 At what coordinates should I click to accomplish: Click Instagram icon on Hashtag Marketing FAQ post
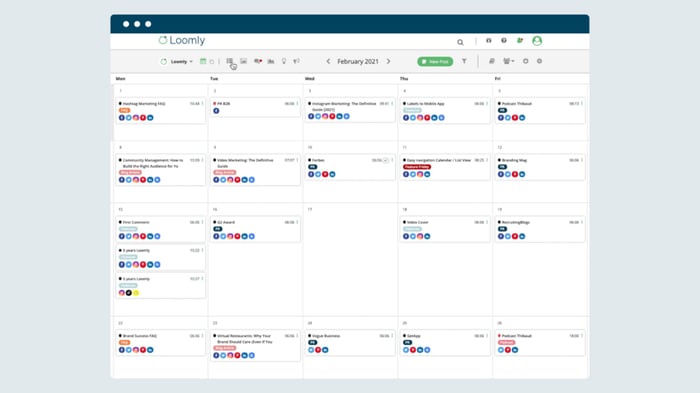[x=136, y=118]
